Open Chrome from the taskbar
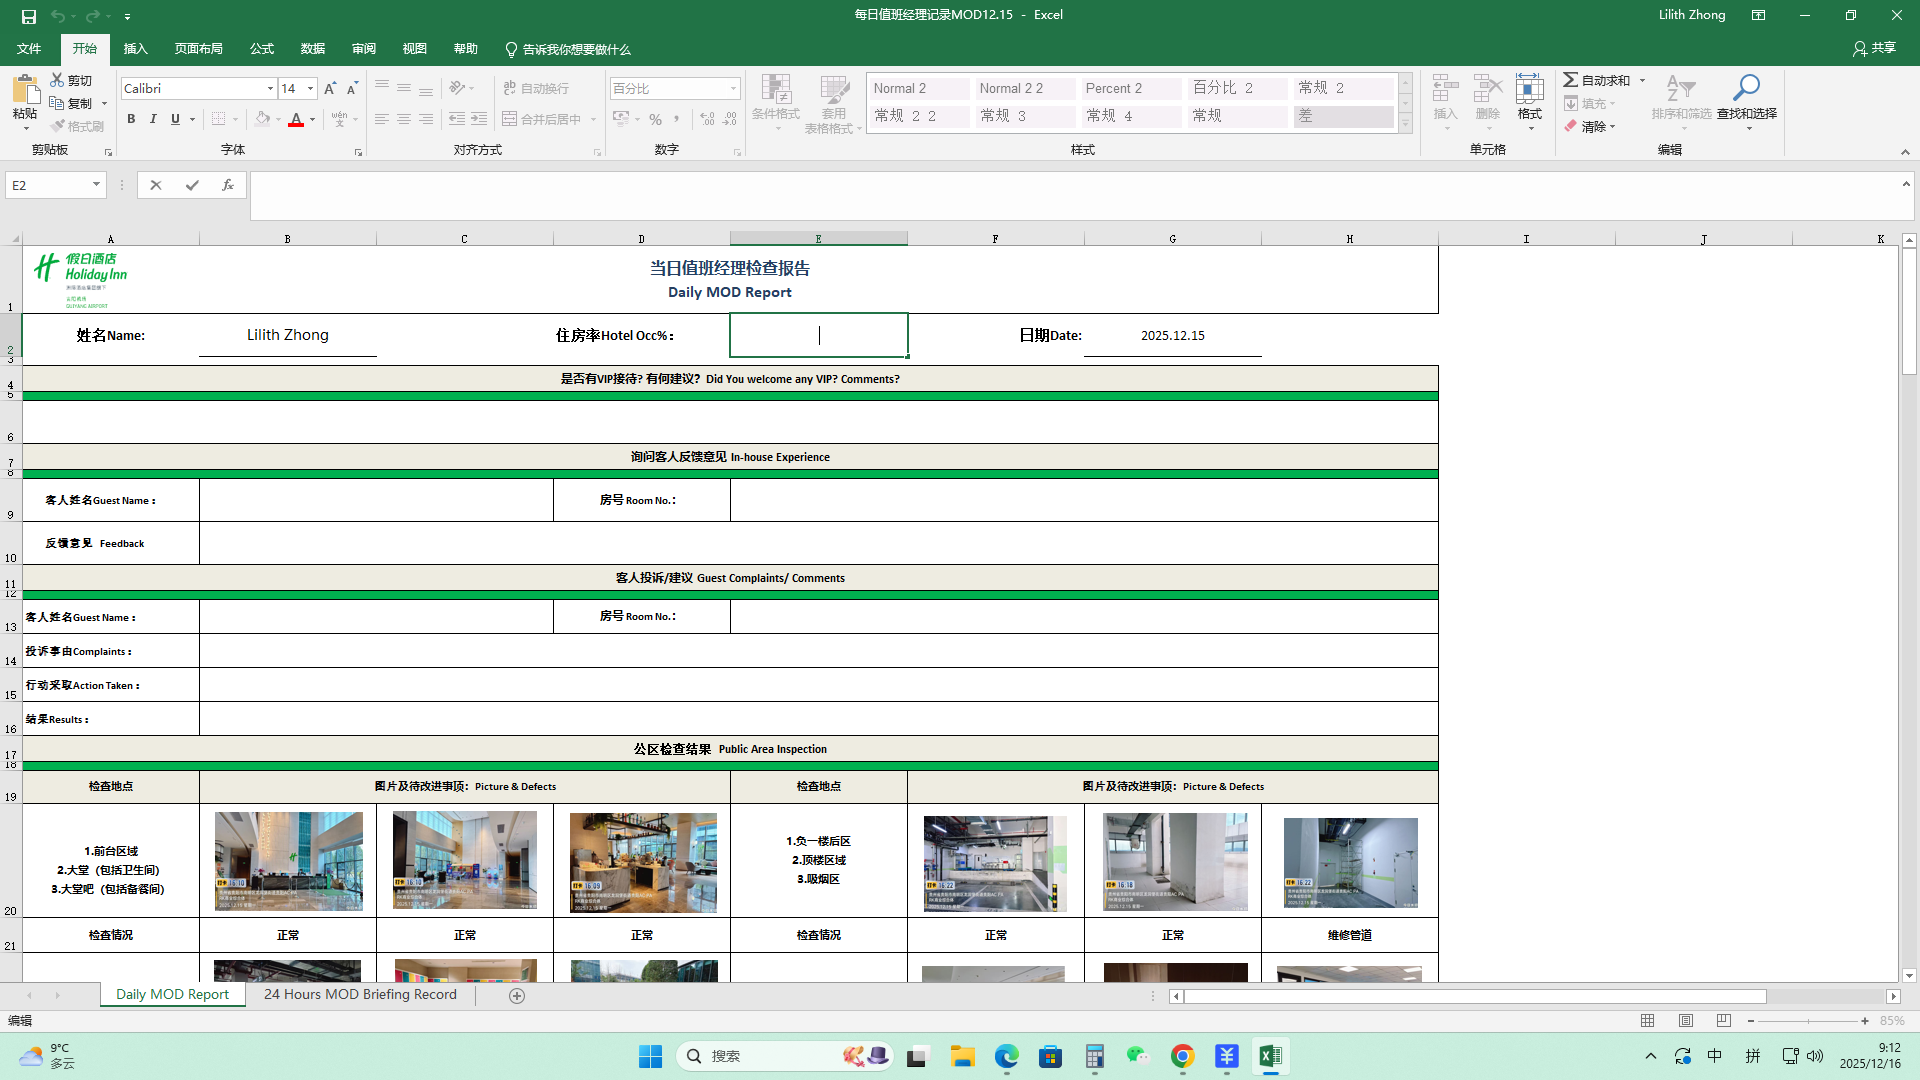The image size is (1920, 1080). (x=1182, y=1056)
